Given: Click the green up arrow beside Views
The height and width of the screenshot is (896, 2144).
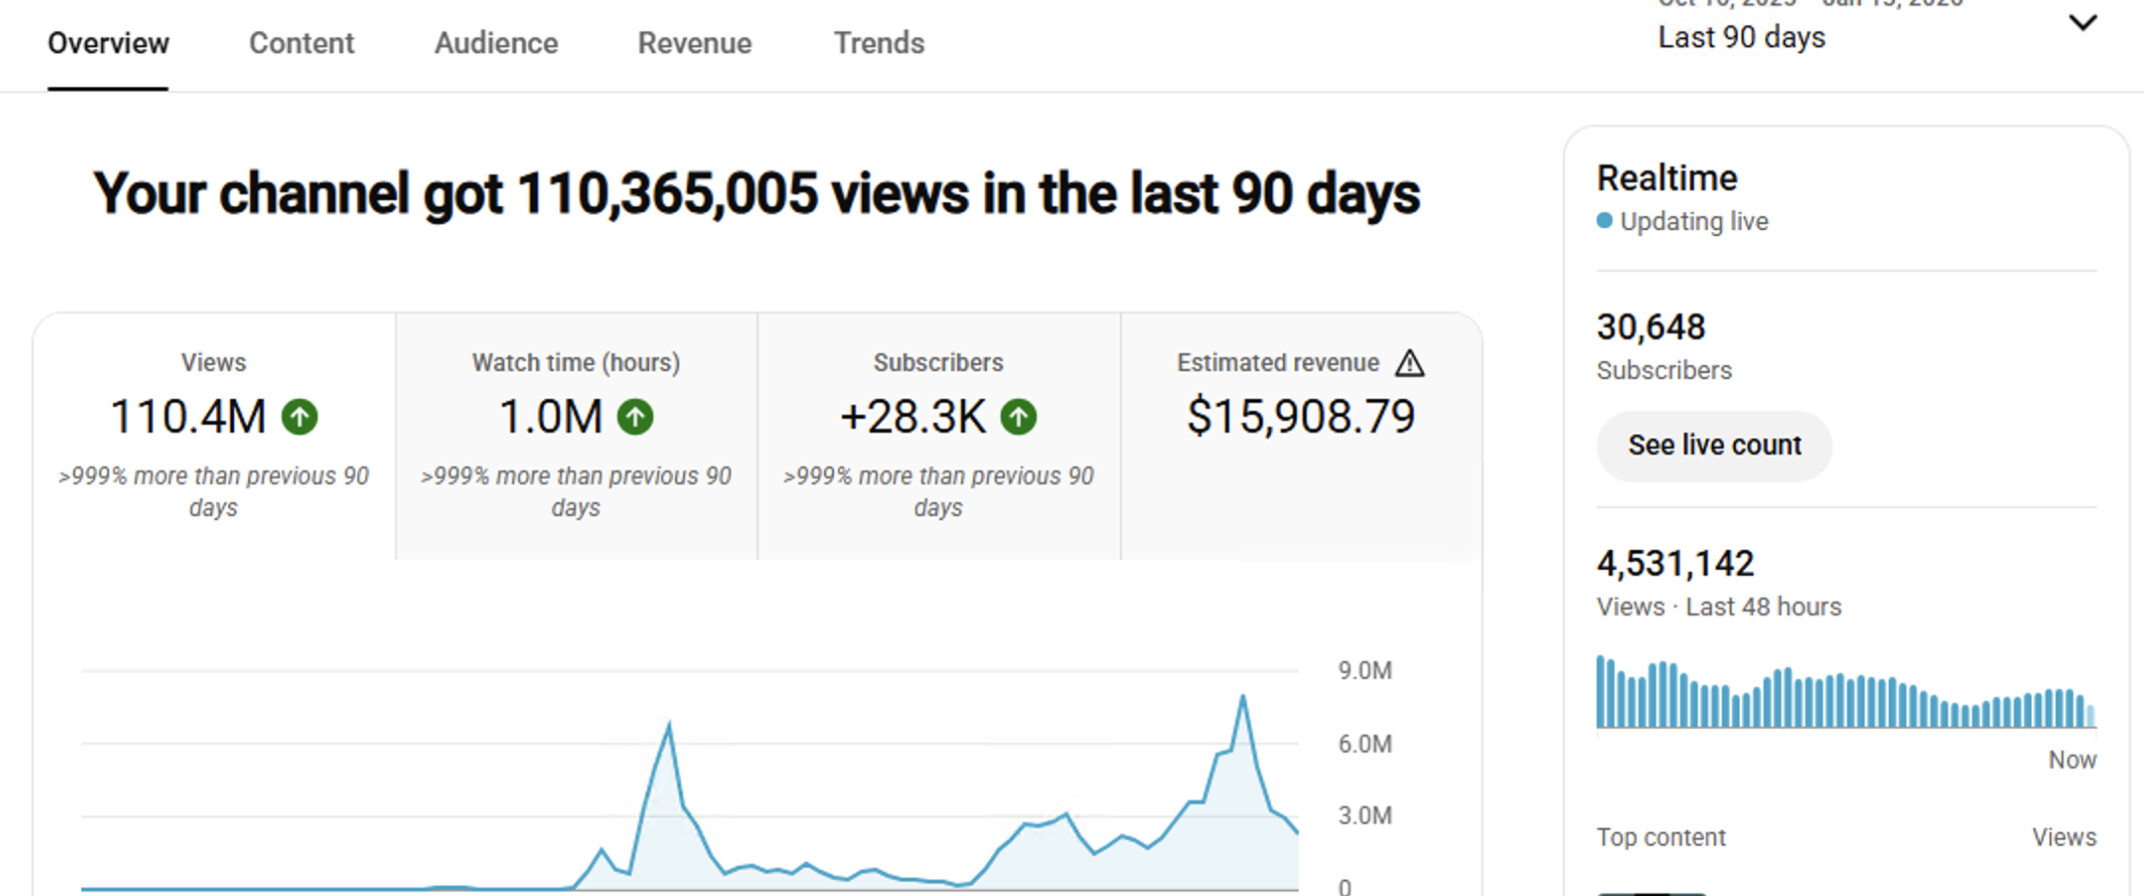Looking at the screenshot, I should pos(299,417).
